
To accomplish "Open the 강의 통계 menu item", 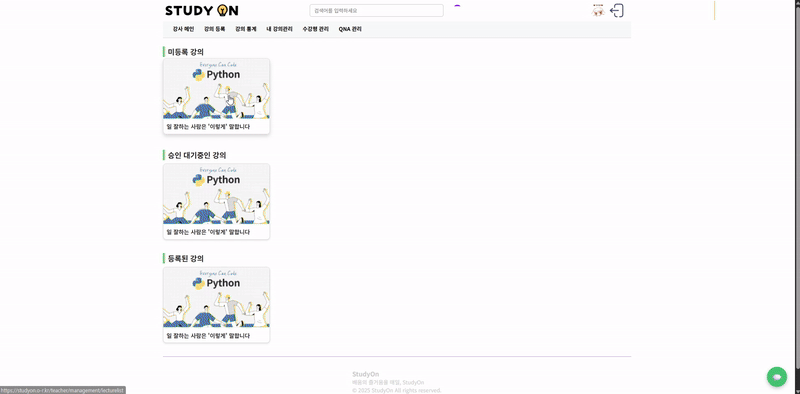I will click(x=245, y=30).
